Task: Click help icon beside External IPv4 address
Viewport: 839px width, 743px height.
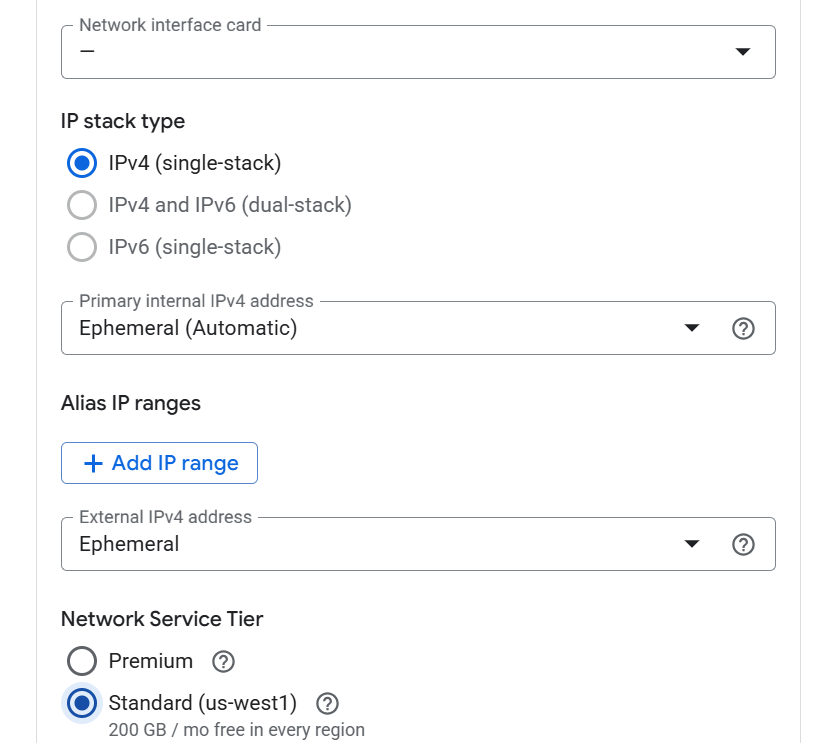Action: (743, 544)
